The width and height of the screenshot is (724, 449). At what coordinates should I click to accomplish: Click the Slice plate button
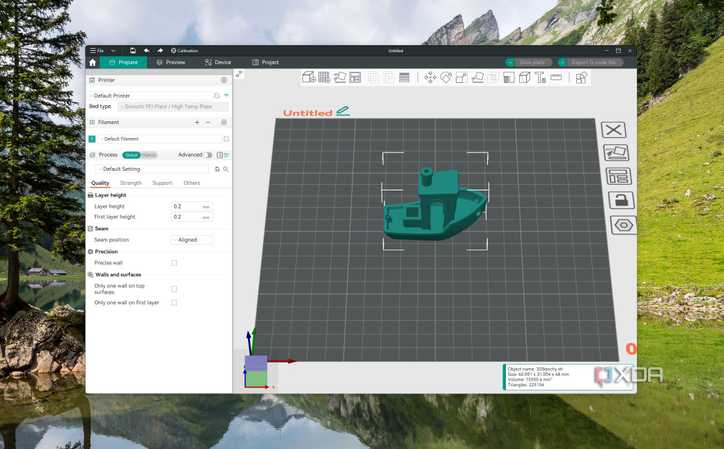click(529, 62)
